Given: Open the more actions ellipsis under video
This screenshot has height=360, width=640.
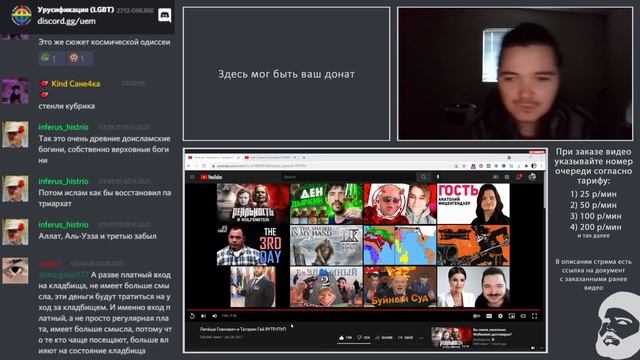Looking at the screenshot, I should 421,338.
